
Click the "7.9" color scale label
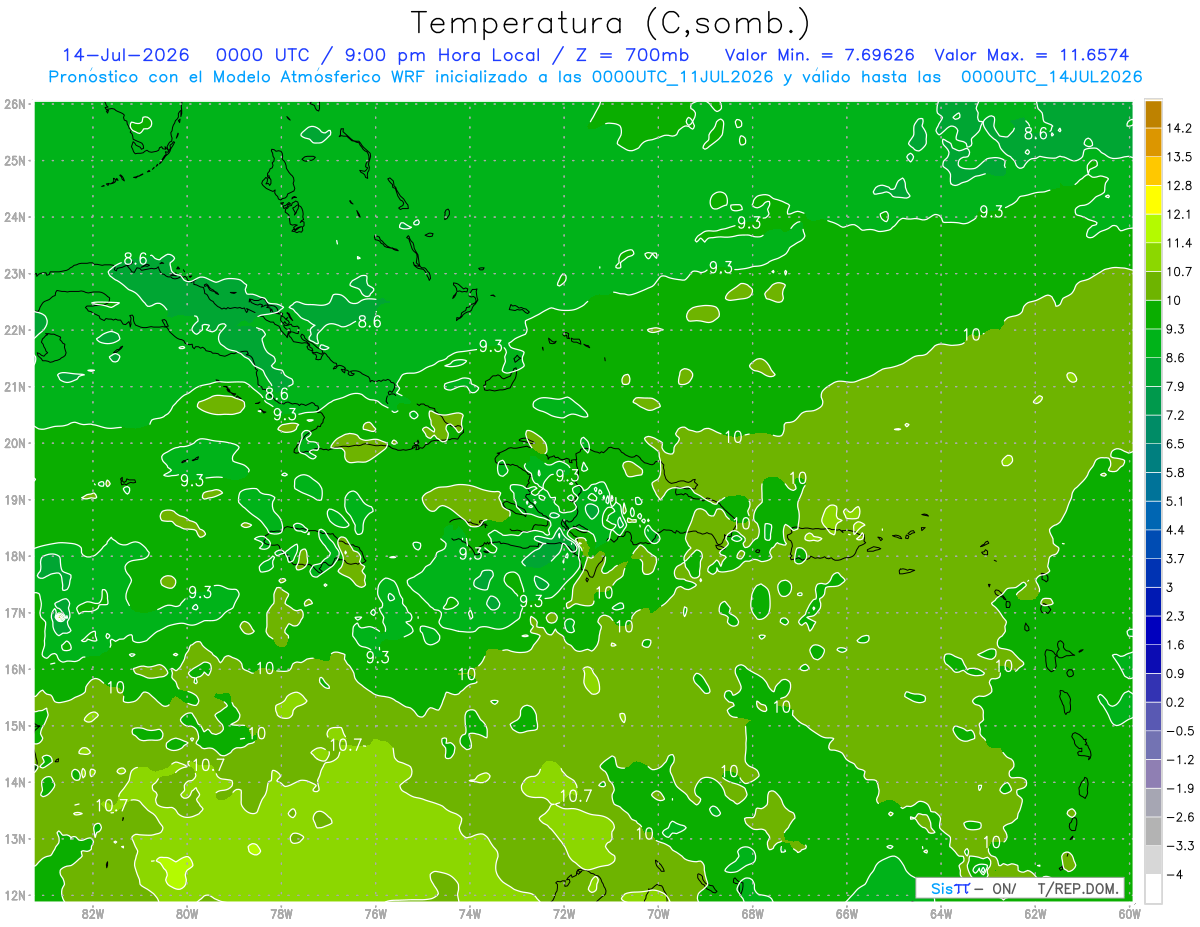(1175, 386)
